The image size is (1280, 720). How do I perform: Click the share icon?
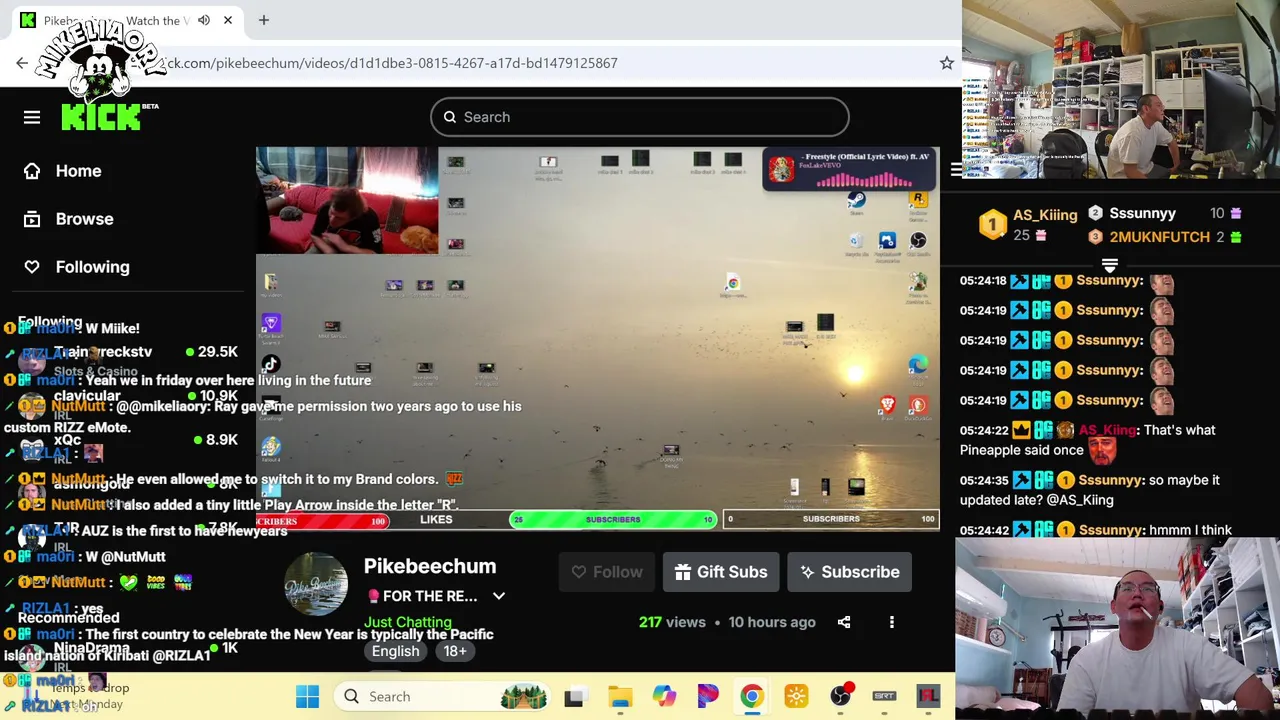pos(844,622)
